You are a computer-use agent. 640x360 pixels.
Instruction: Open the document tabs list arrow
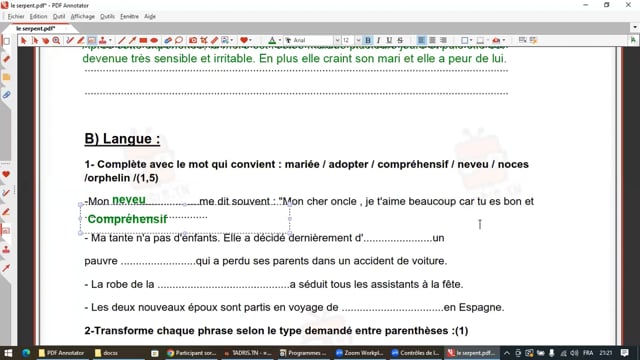[635, 27]
